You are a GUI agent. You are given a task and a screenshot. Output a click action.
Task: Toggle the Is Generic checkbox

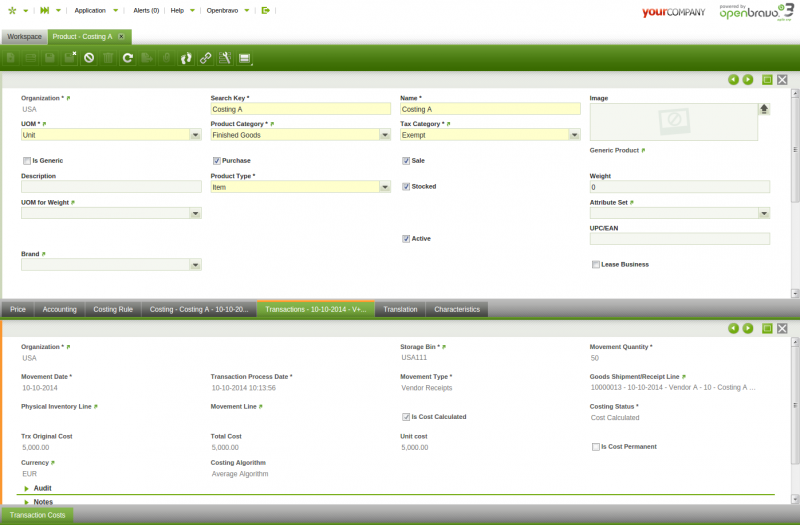click(27, 161)
